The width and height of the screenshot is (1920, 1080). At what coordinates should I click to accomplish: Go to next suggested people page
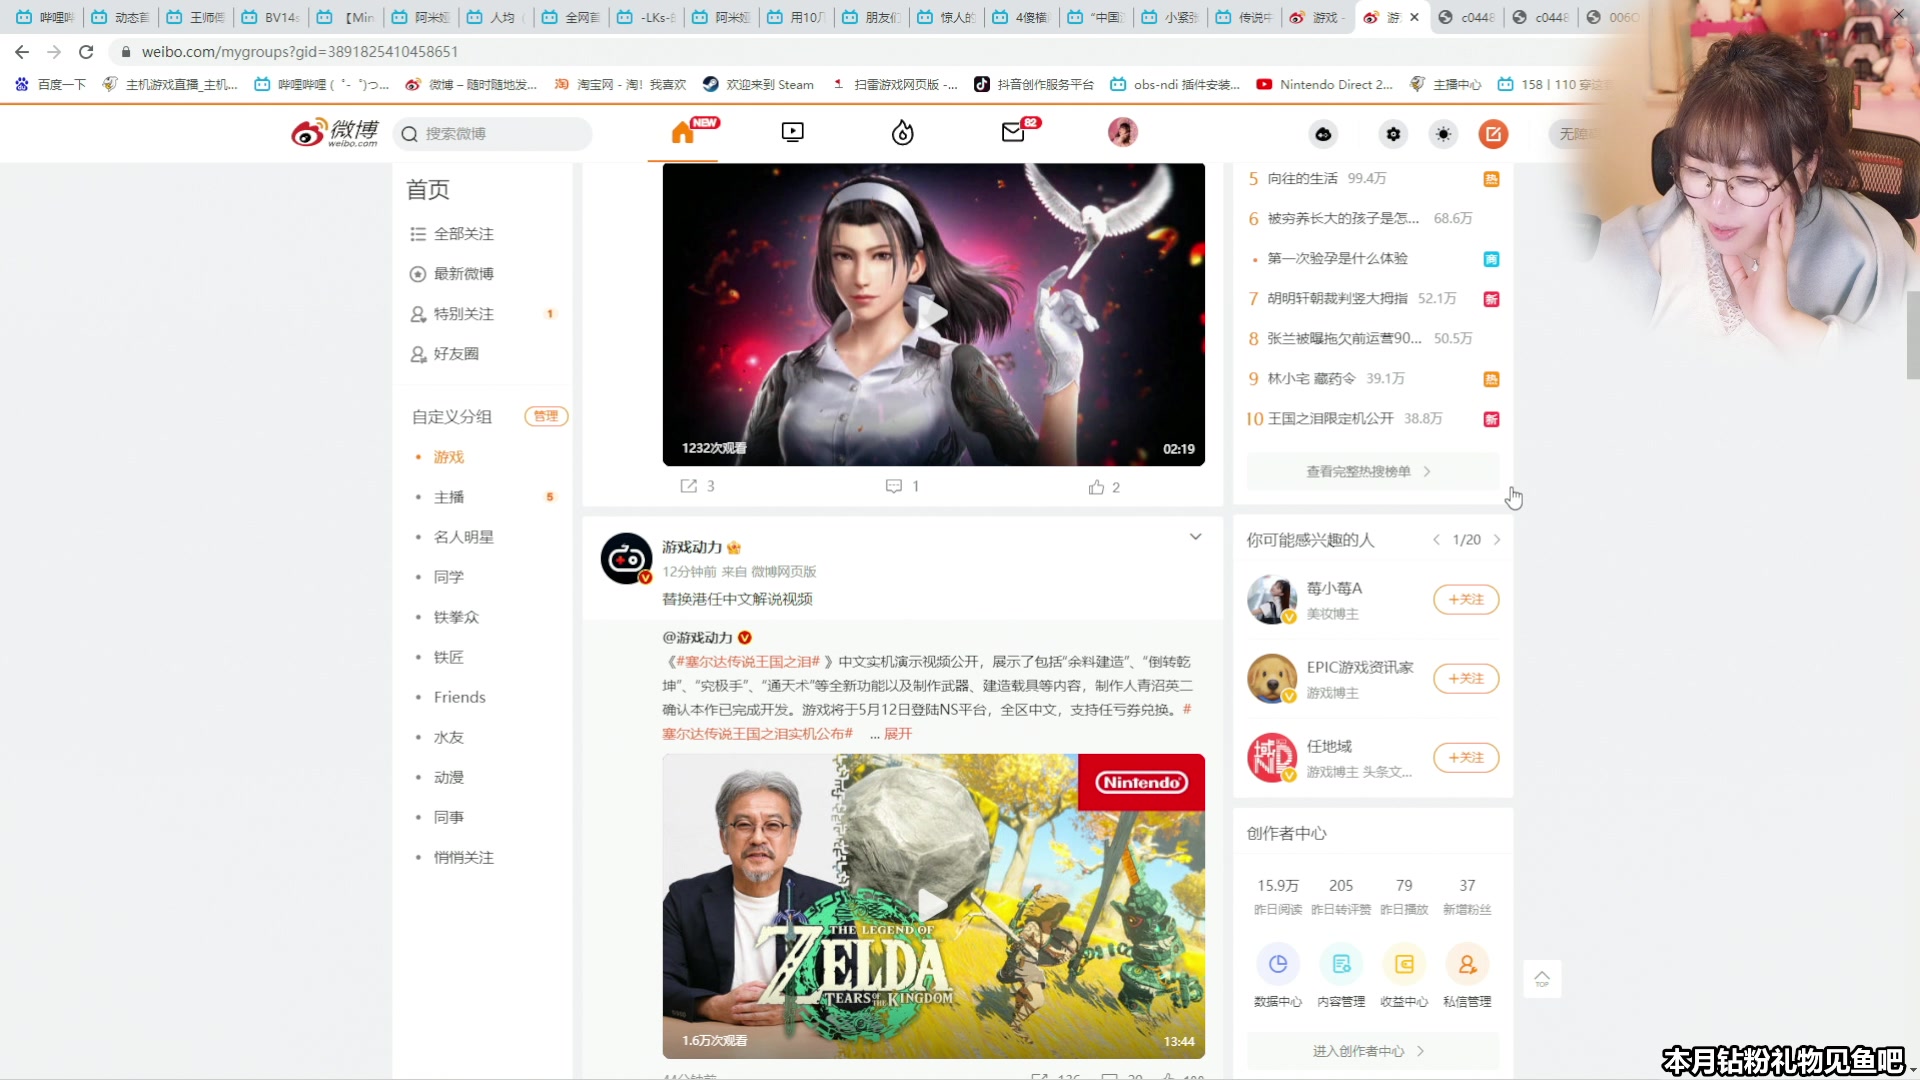pos(1497,540)
